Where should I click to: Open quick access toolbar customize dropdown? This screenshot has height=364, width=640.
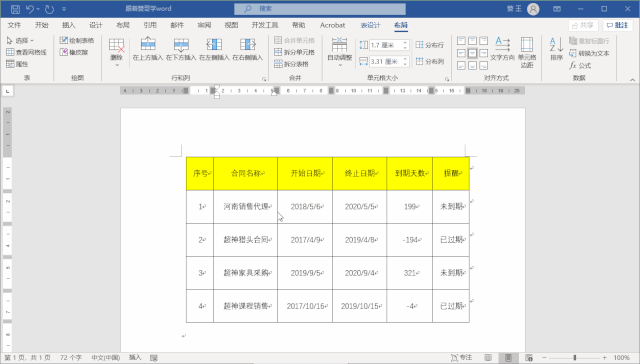click(64, 9)
